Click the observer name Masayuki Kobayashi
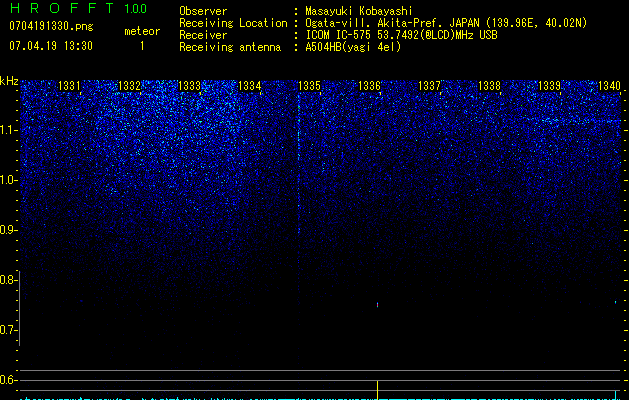The width and height of the screenshot is (629, 400). pyautogui.click(x=359, y=11)
